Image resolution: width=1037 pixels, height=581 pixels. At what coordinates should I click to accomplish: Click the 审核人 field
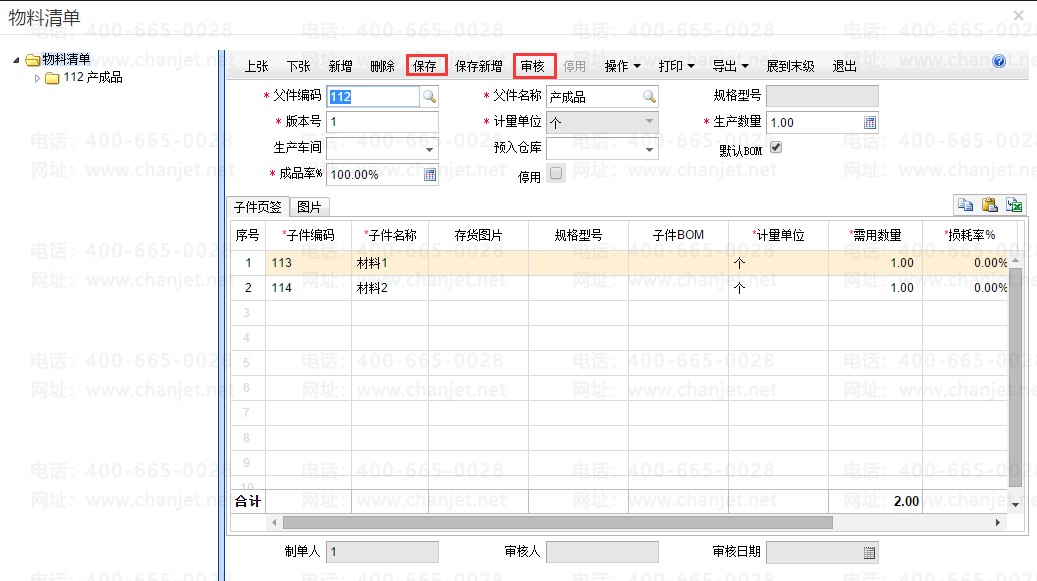click(x=602, y=552)
